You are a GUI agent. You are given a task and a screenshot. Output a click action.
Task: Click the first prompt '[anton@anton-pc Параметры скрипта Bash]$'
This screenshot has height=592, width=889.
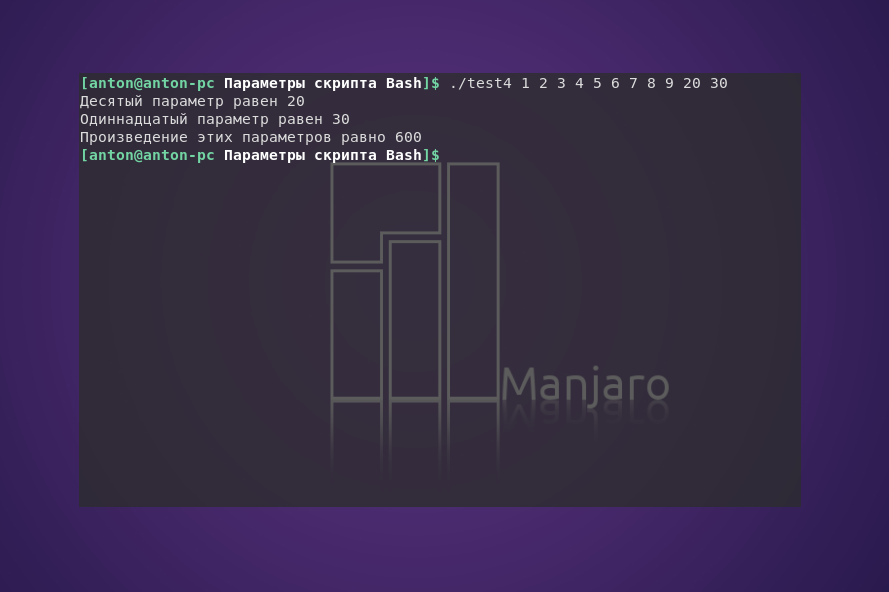click(x=260, y=83)
